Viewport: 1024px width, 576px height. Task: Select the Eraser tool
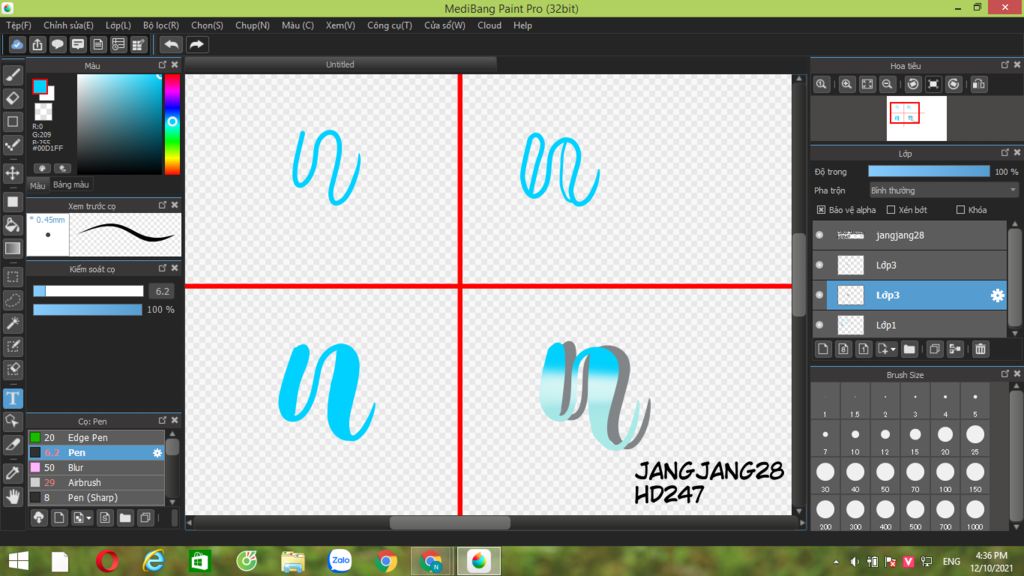click(12, 99)
